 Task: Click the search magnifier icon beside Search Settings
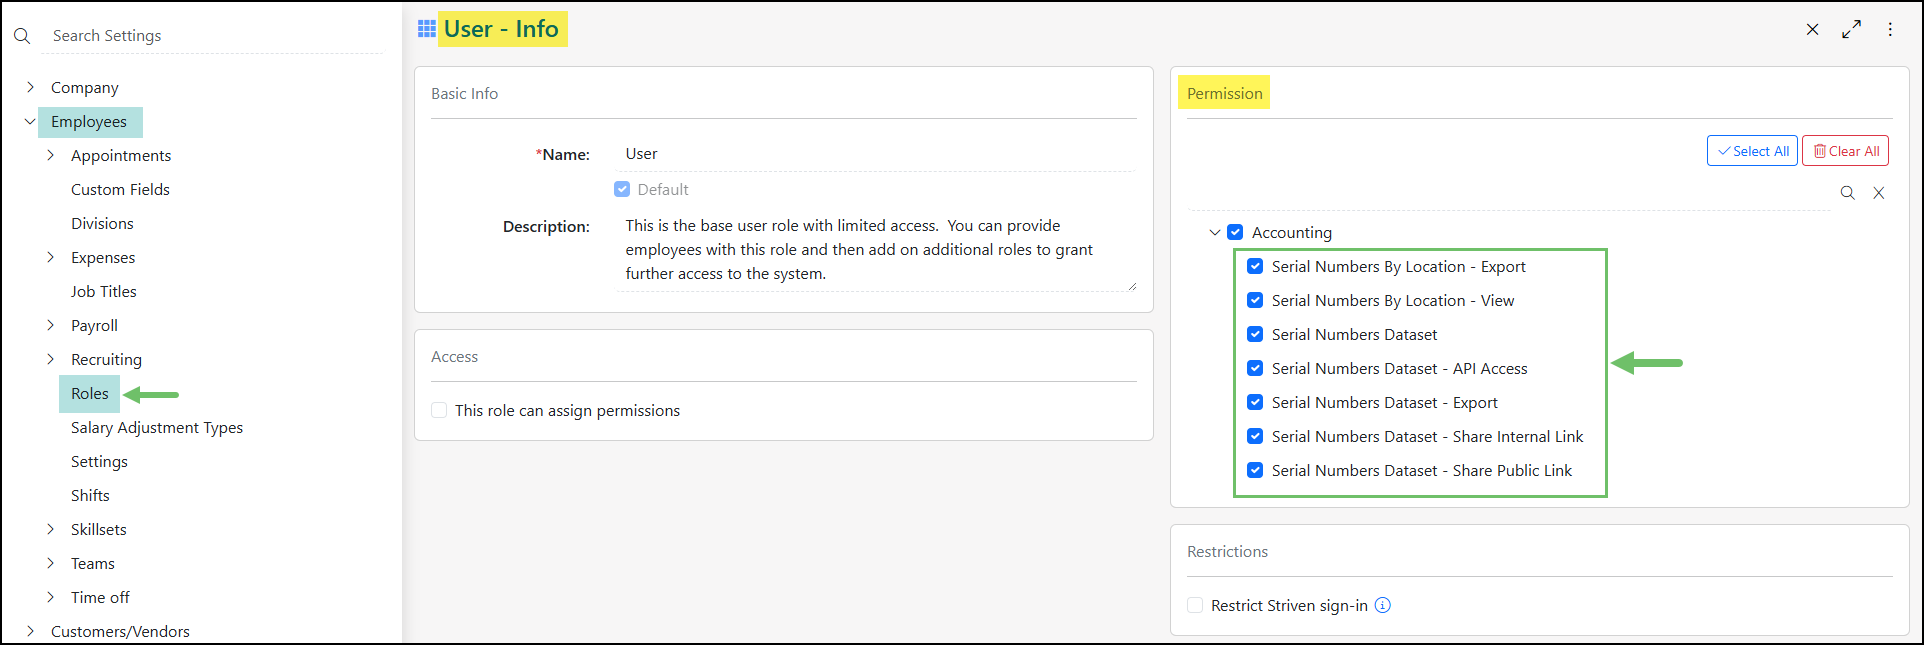pyautogui.click(x=22, y=36)
